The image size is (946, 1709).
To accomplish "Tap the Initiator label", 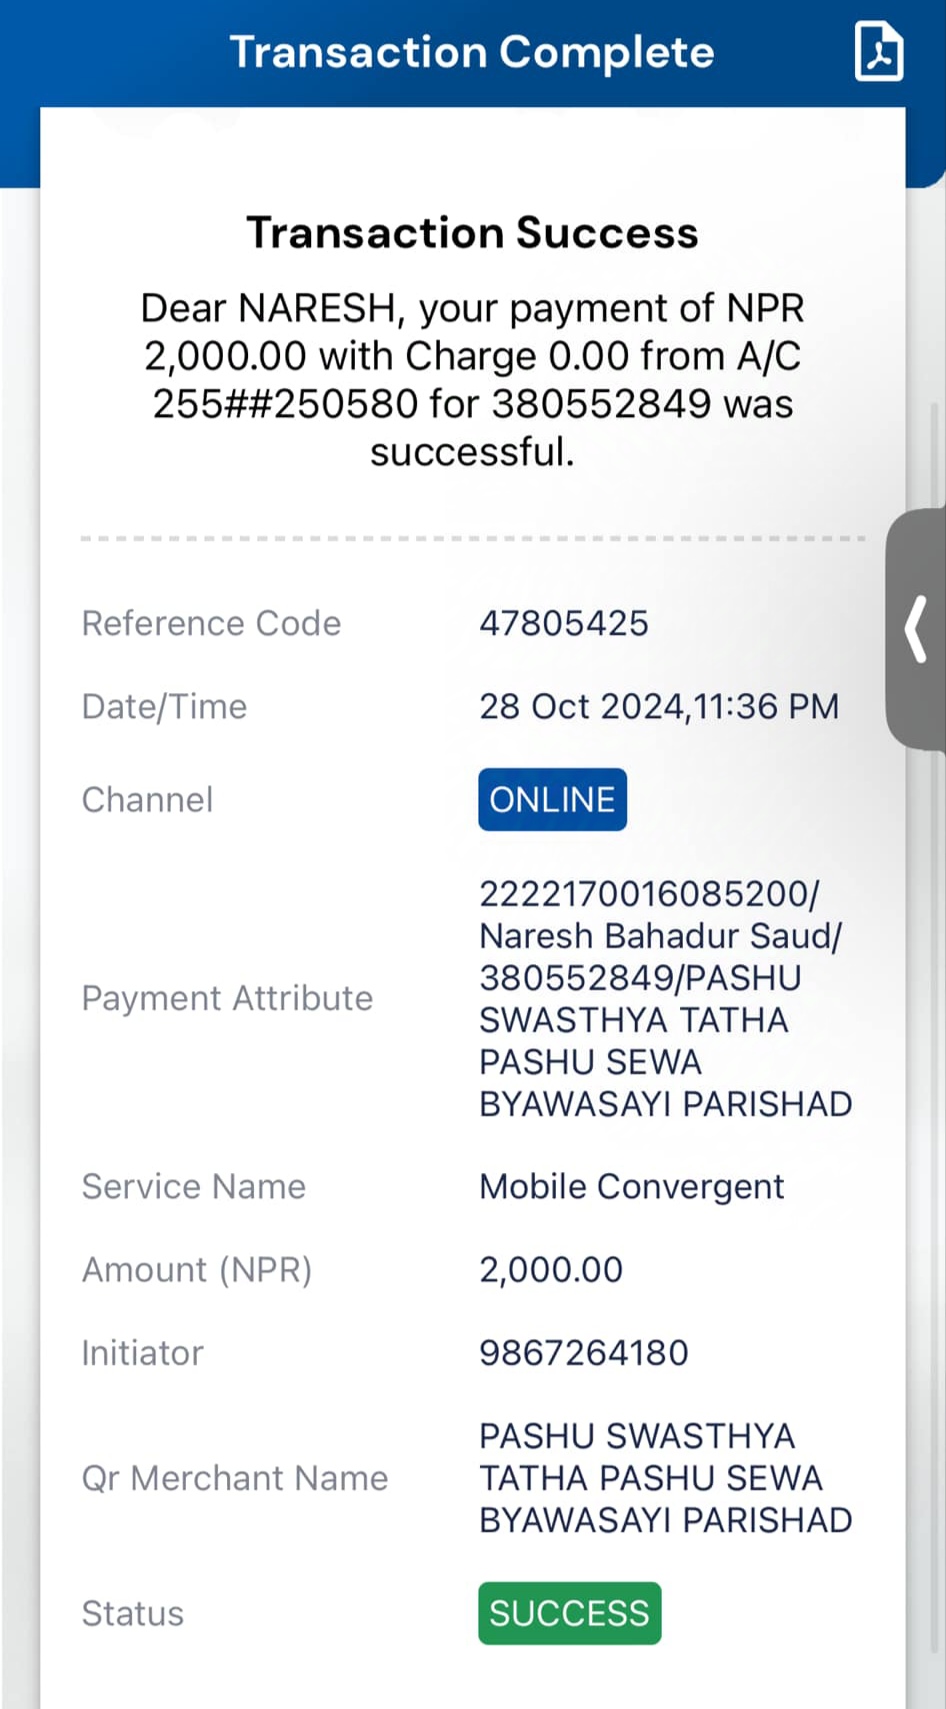I will (142, 1353).
